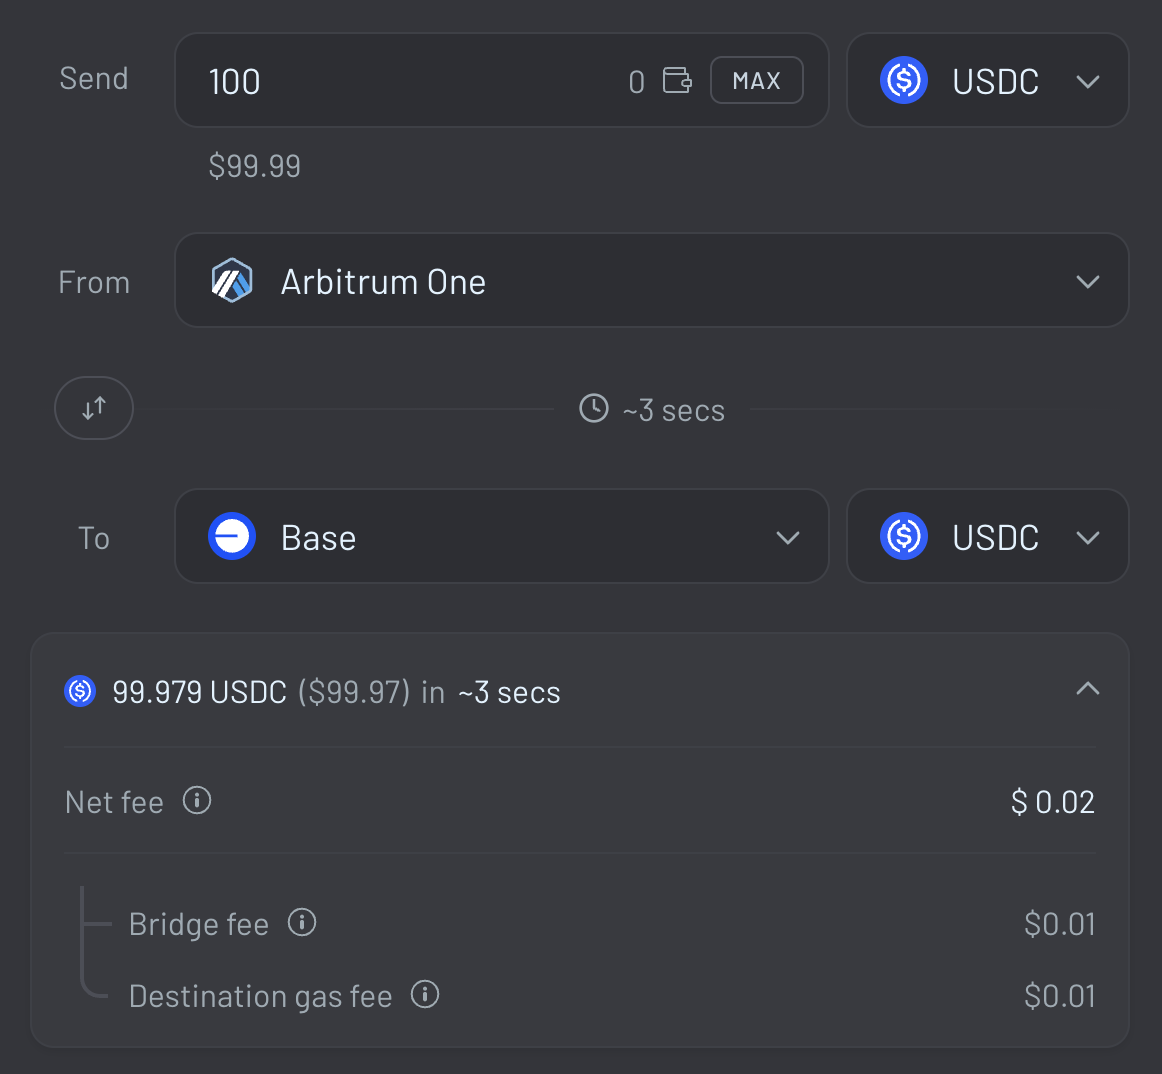Click the Bridge fee info icon
Screen dimensions: 1162x1074
point(302,923)
